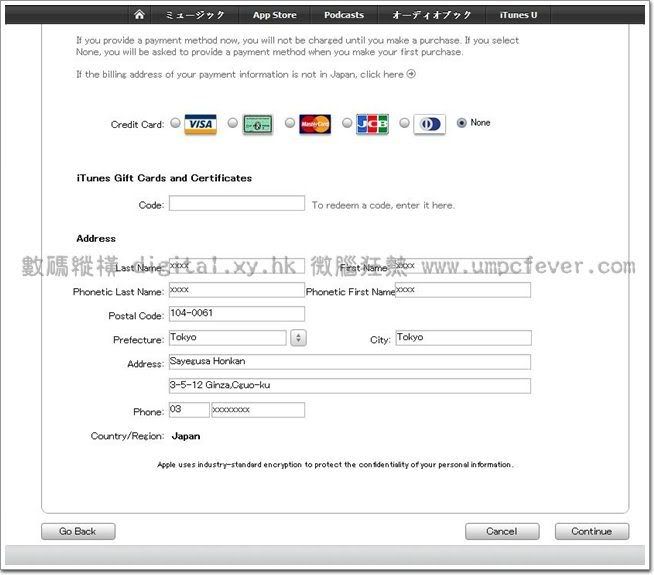Switch to the Podcasts tab
Viewport: 654px width, 575px height.
343,15
